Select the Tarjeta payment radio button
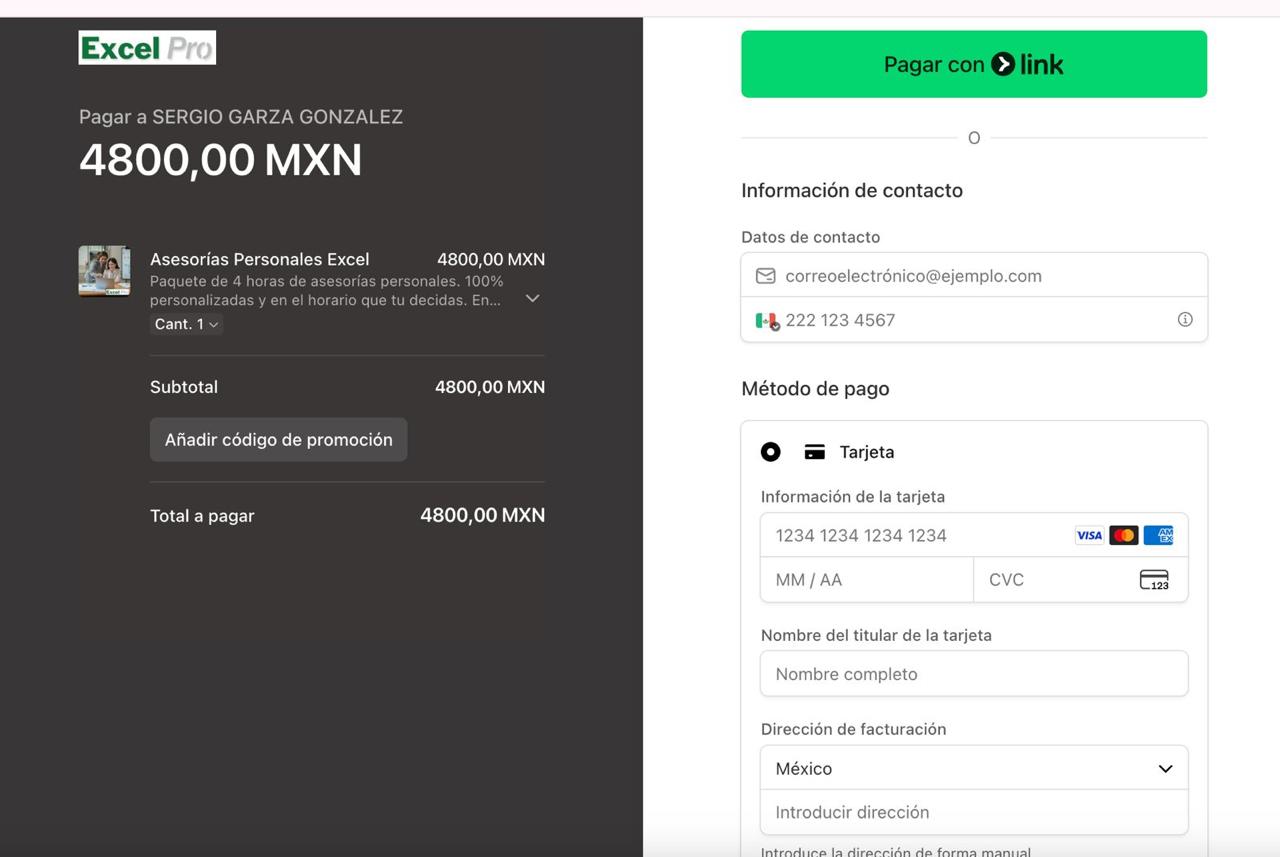Viewport: 1280px width, 857px height. (770, 452)
